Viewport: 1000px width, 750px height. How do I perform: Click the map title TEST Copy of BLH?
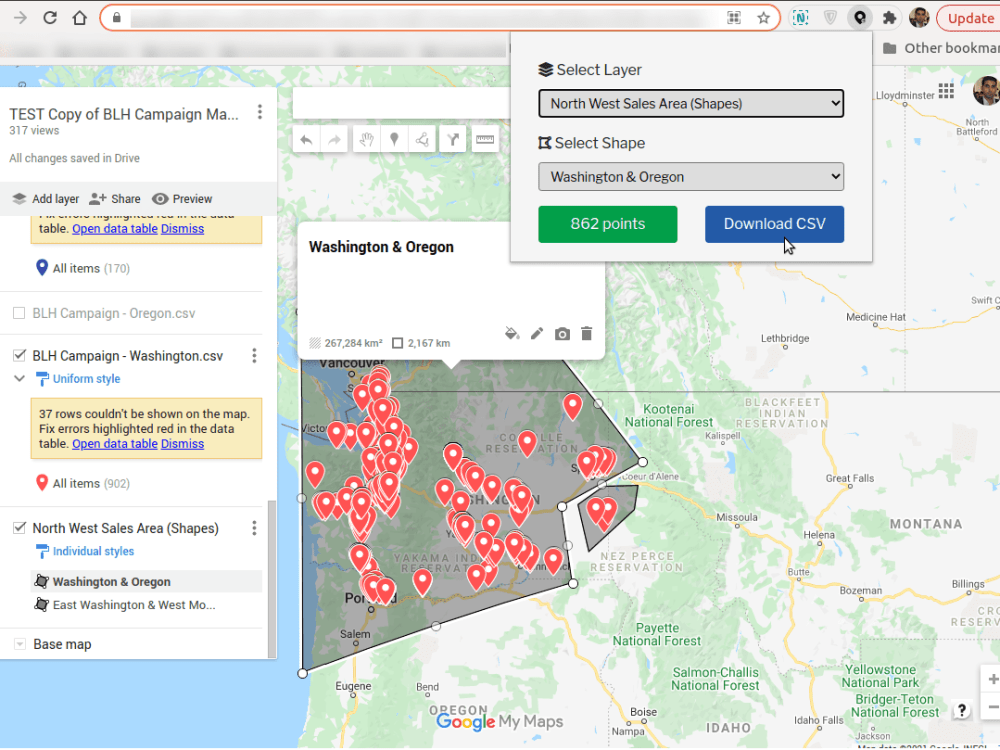coord(124,114)
